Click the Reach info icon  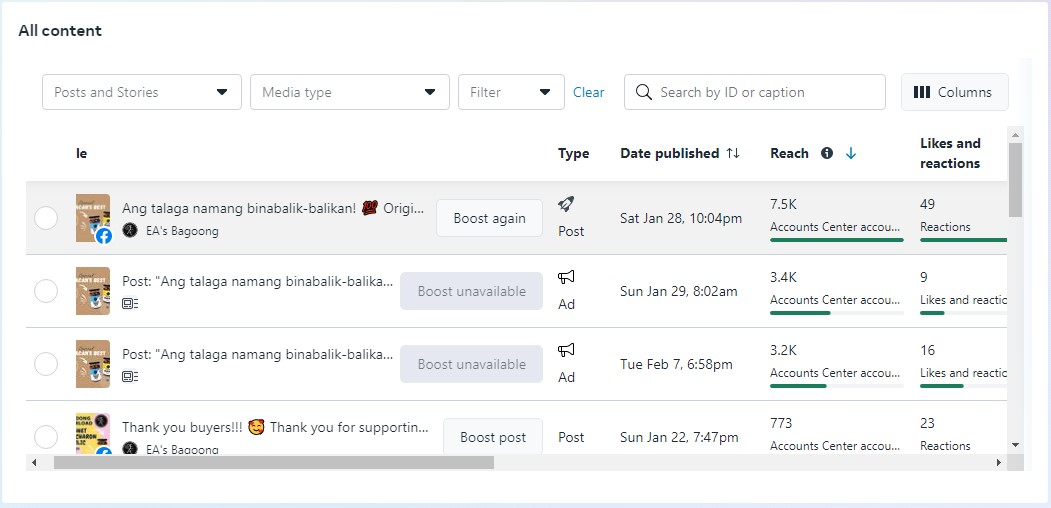coord(827,153)
